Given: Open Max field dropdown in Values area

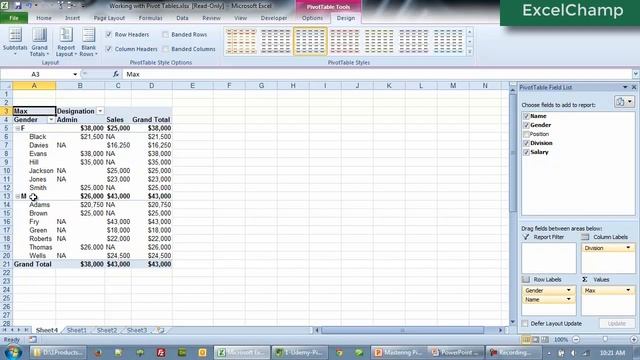Looking at the screenshot, I should 628,290.
